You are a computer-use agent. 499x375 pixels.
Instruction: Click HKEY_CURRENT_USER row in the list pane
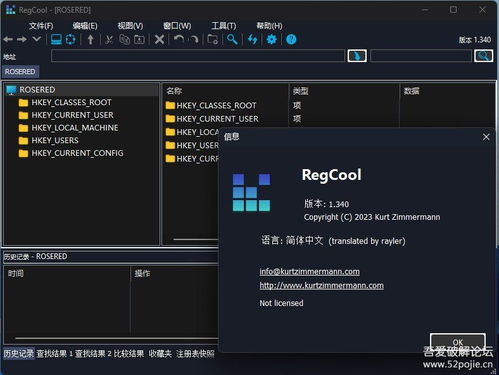click(217, 119)
